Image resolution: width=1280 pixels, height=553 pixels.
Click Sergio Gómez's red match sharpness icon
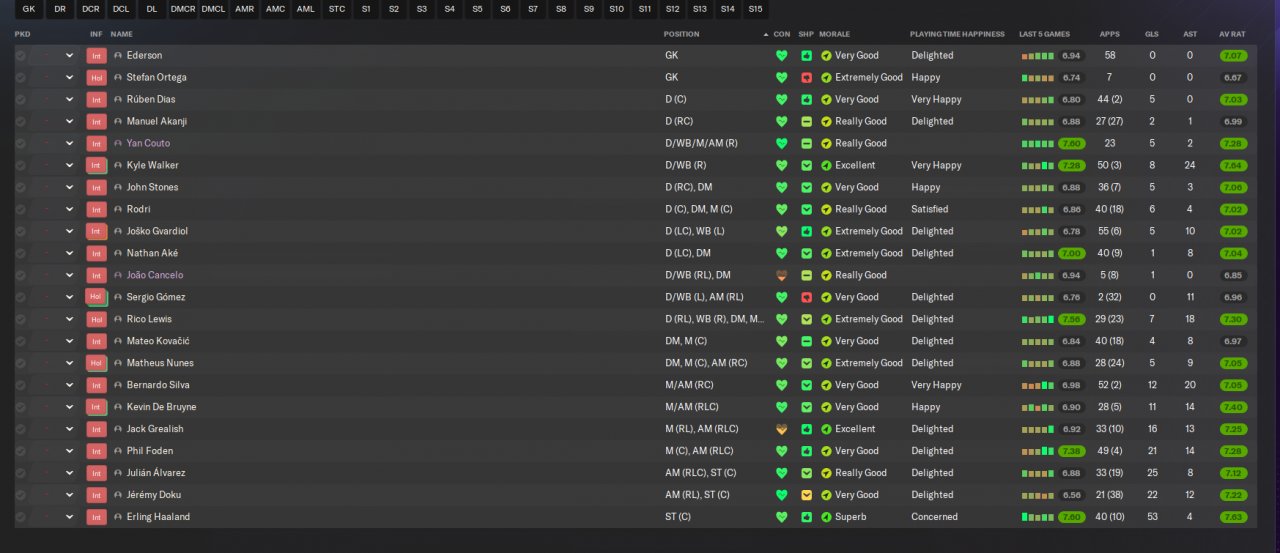[x=806, y=298]
